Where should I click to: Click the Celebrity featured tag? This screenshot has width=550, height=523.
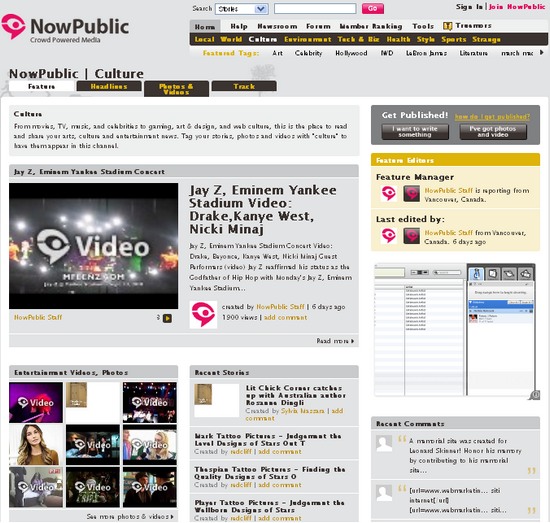click(x=308, y=53)
